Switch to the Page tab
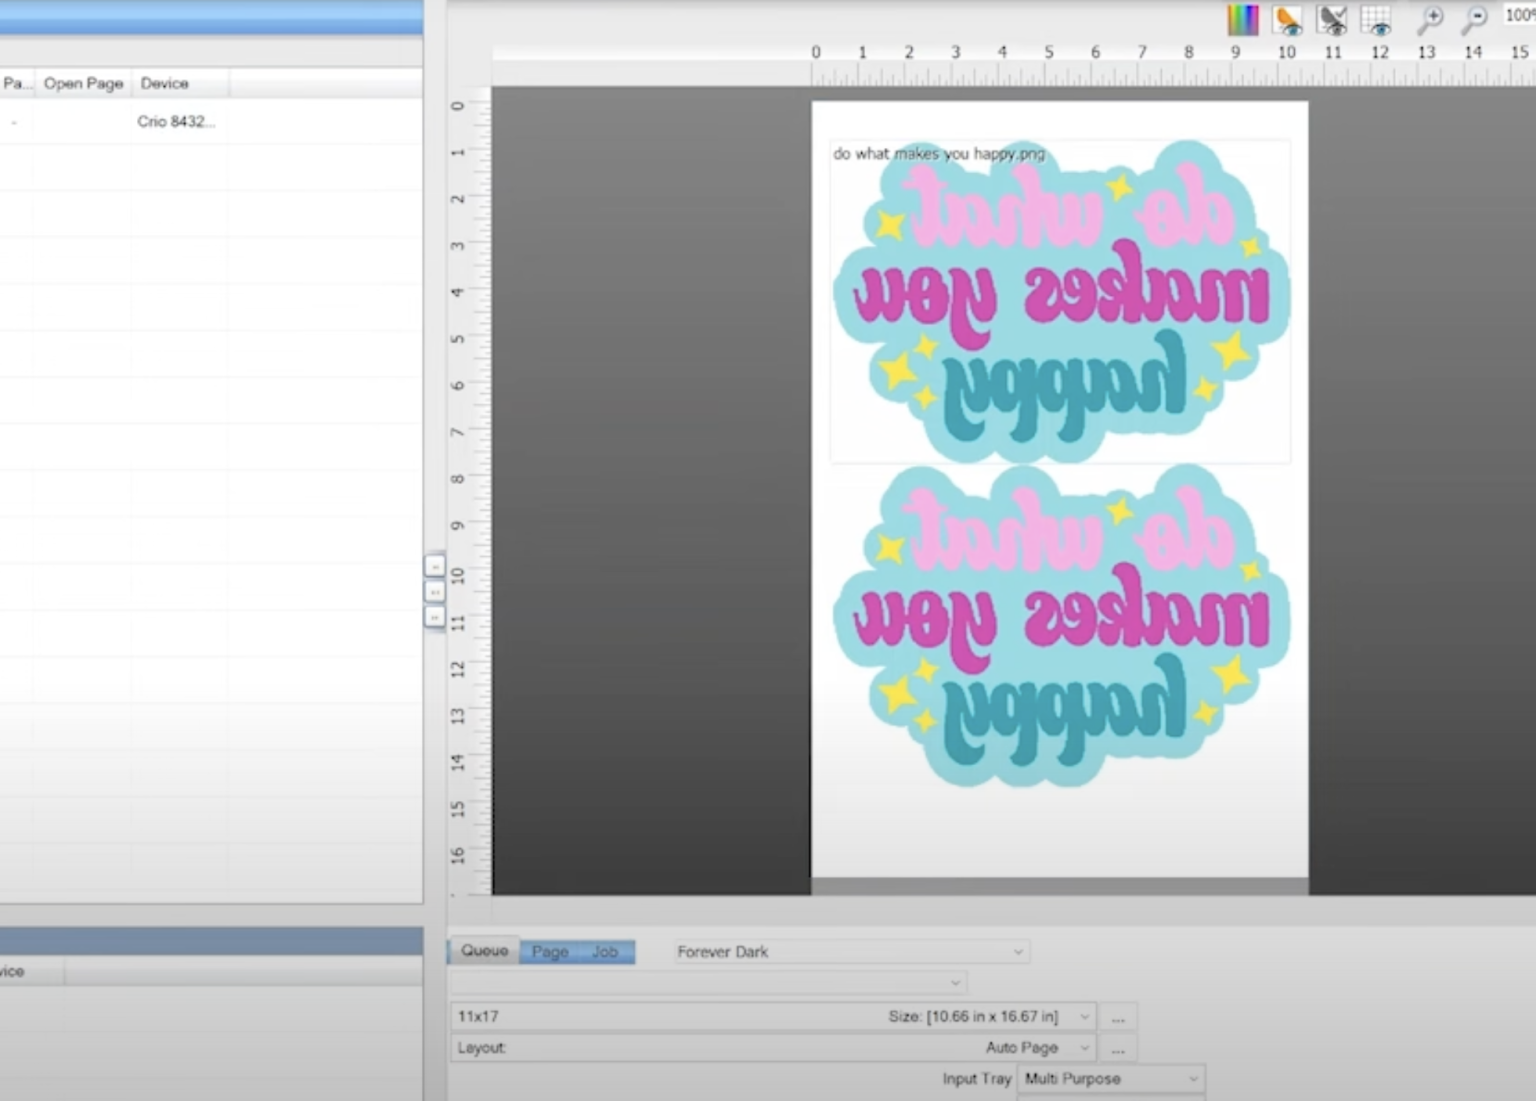The image size is (1536, 1101). click(549, 952)
